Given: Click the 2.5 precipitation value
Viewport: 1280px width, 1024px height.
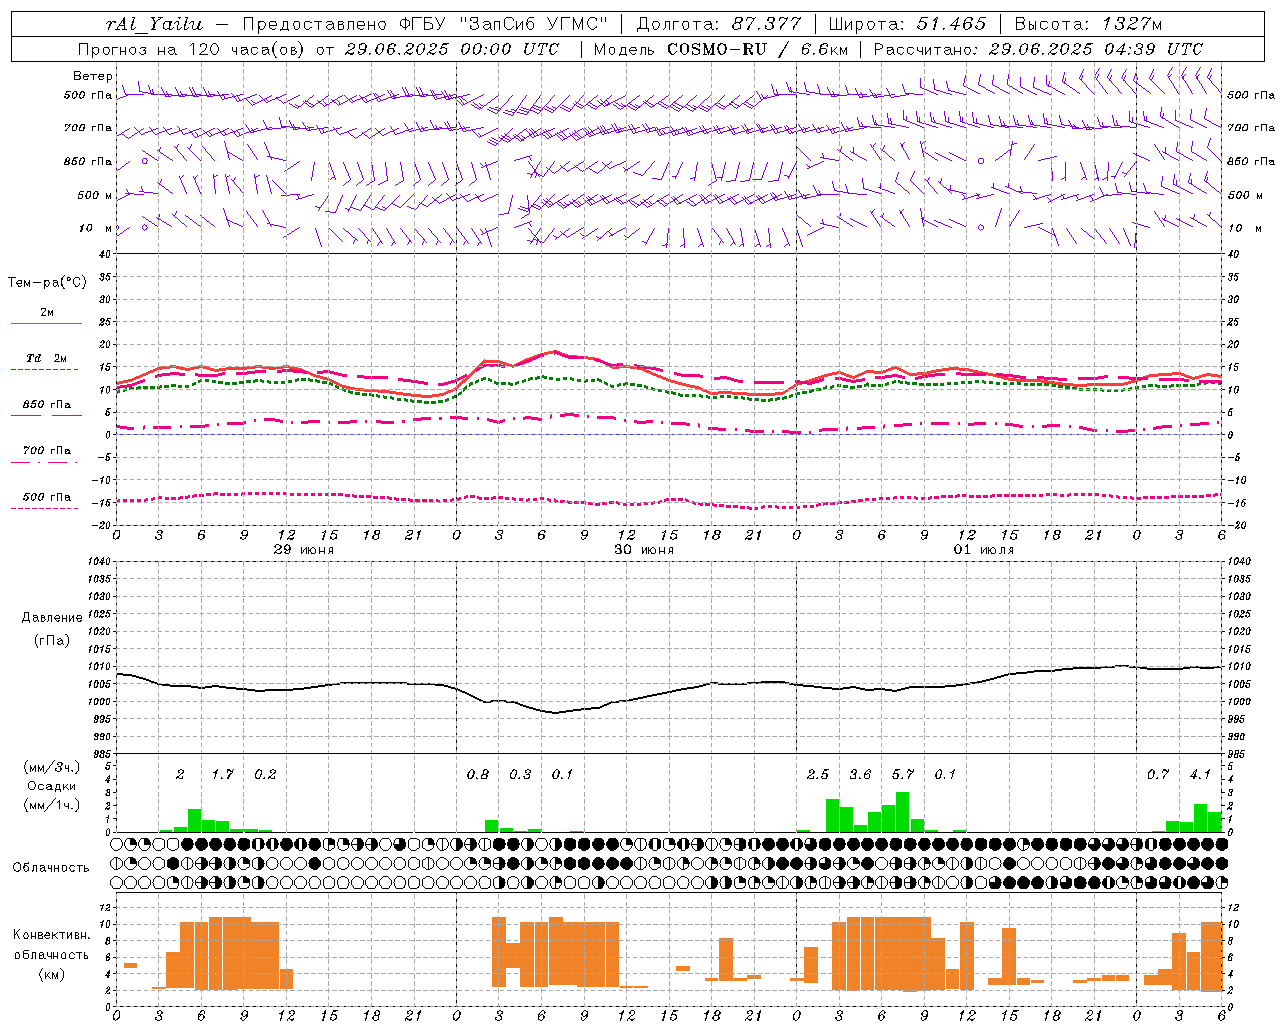Looking at the screenshot, I should (x=818, y=774).
